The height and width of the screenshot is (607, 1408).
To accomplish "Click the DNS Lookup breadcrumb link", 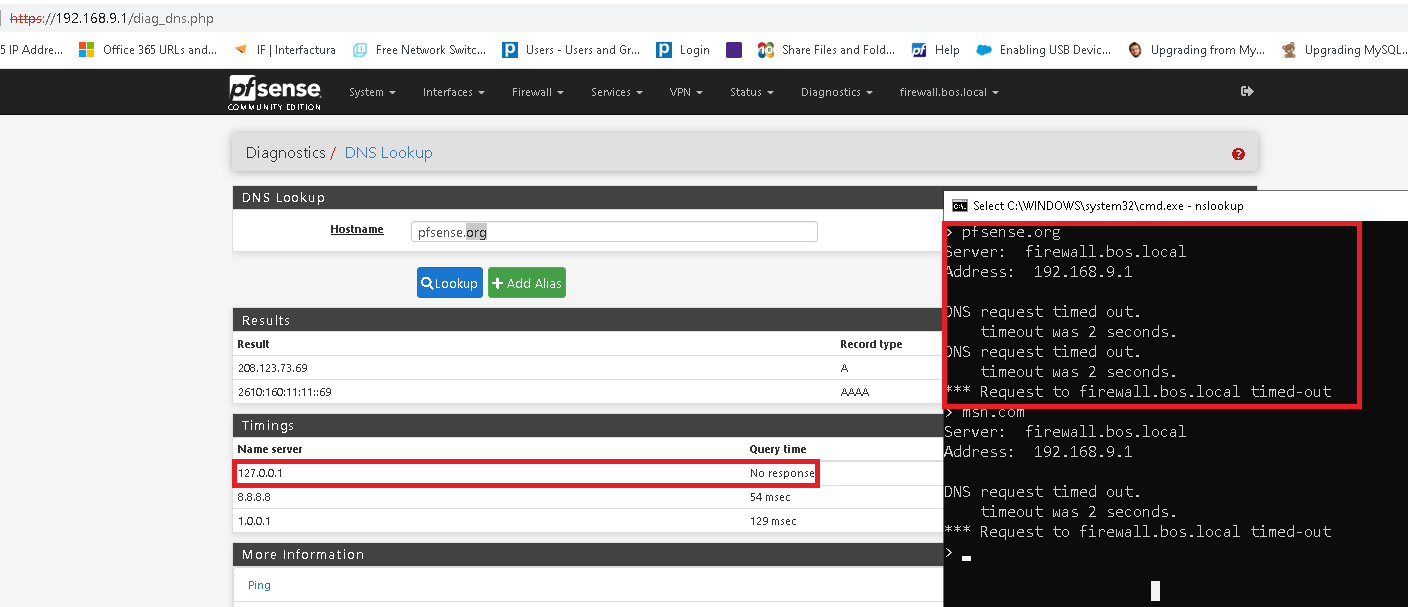I will tap(388, 153).
